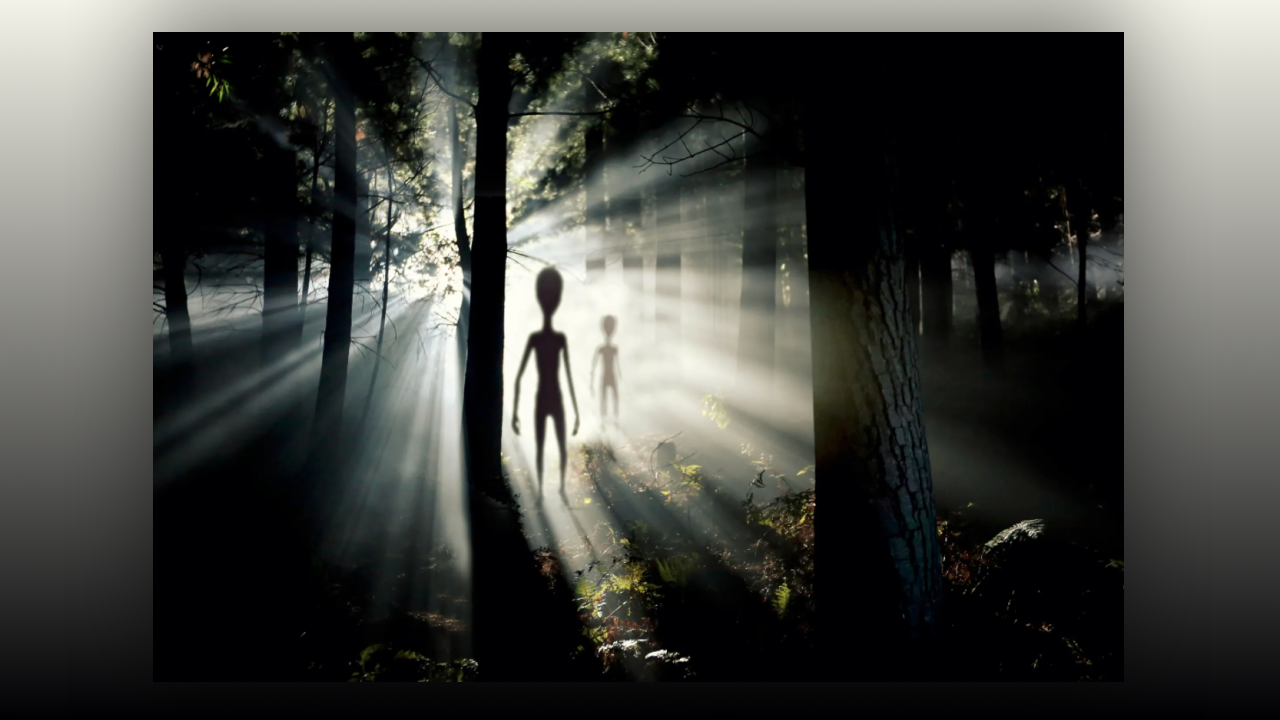Click the light-colored fern frond at lower right

click(x=1014, y=533)
